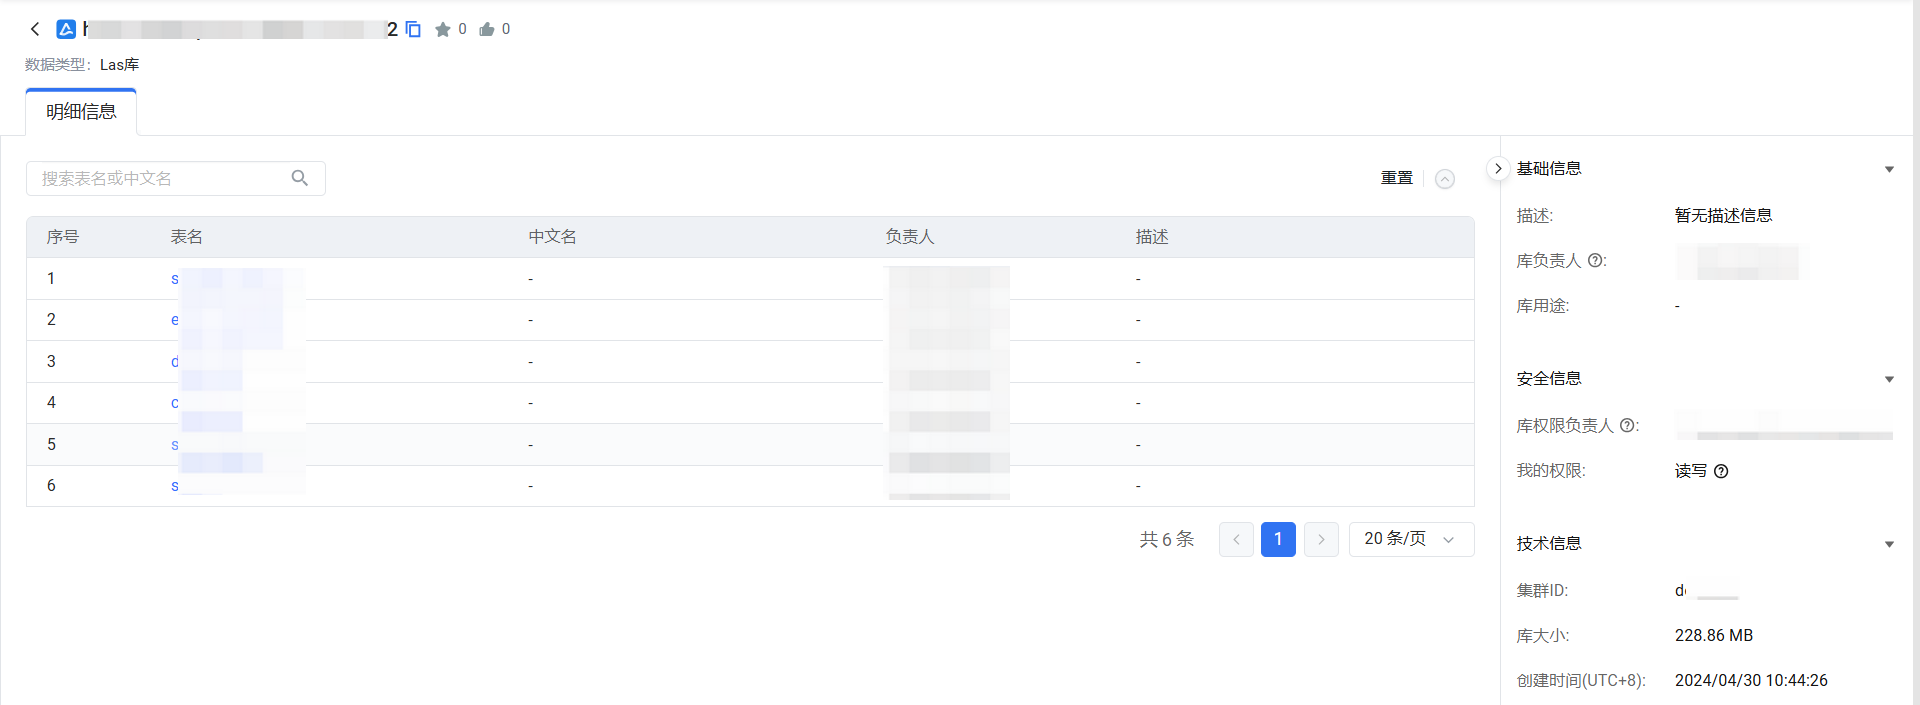Star this database as a favorite

(x=443, y=29)
